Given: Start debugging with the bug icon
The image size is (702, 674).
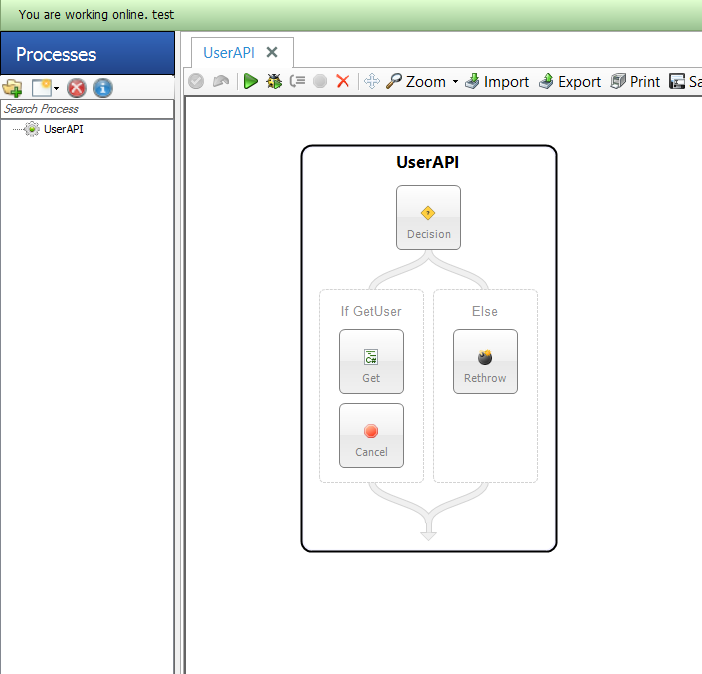Looking at the screenshot, I should (x=274, y=82).
